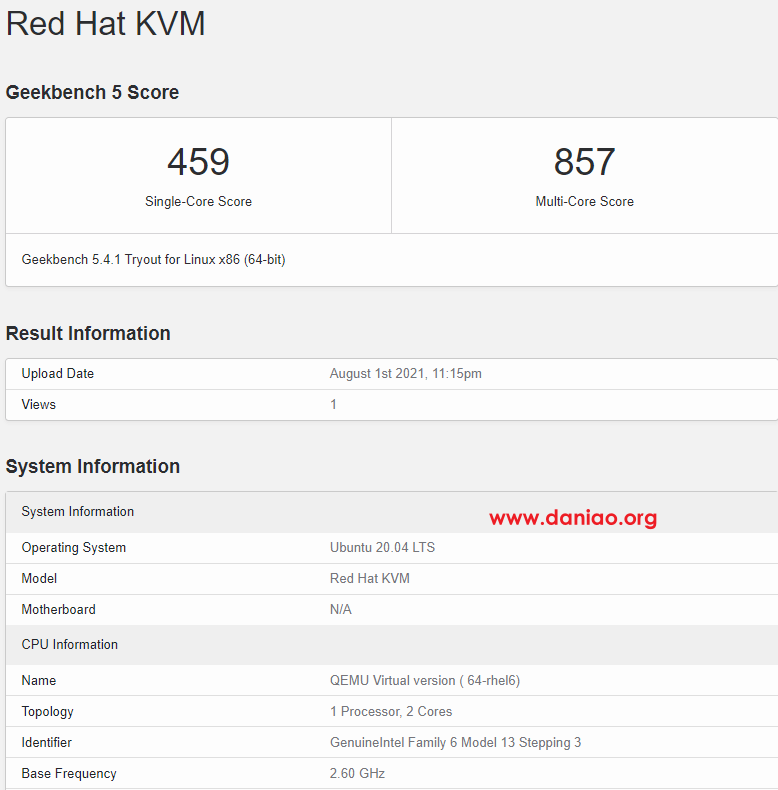778x790 pixels.
Task: Select the 2.60 GHz frequency value
Action: pos(357,774)
